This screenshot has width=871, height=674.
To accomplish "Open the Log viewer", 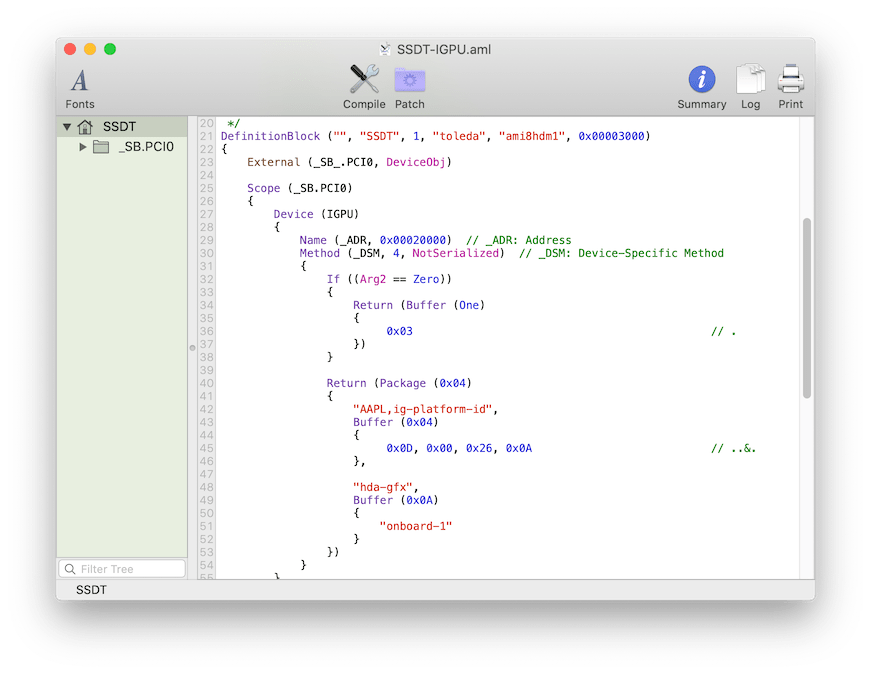I will [x=750, y=88].
